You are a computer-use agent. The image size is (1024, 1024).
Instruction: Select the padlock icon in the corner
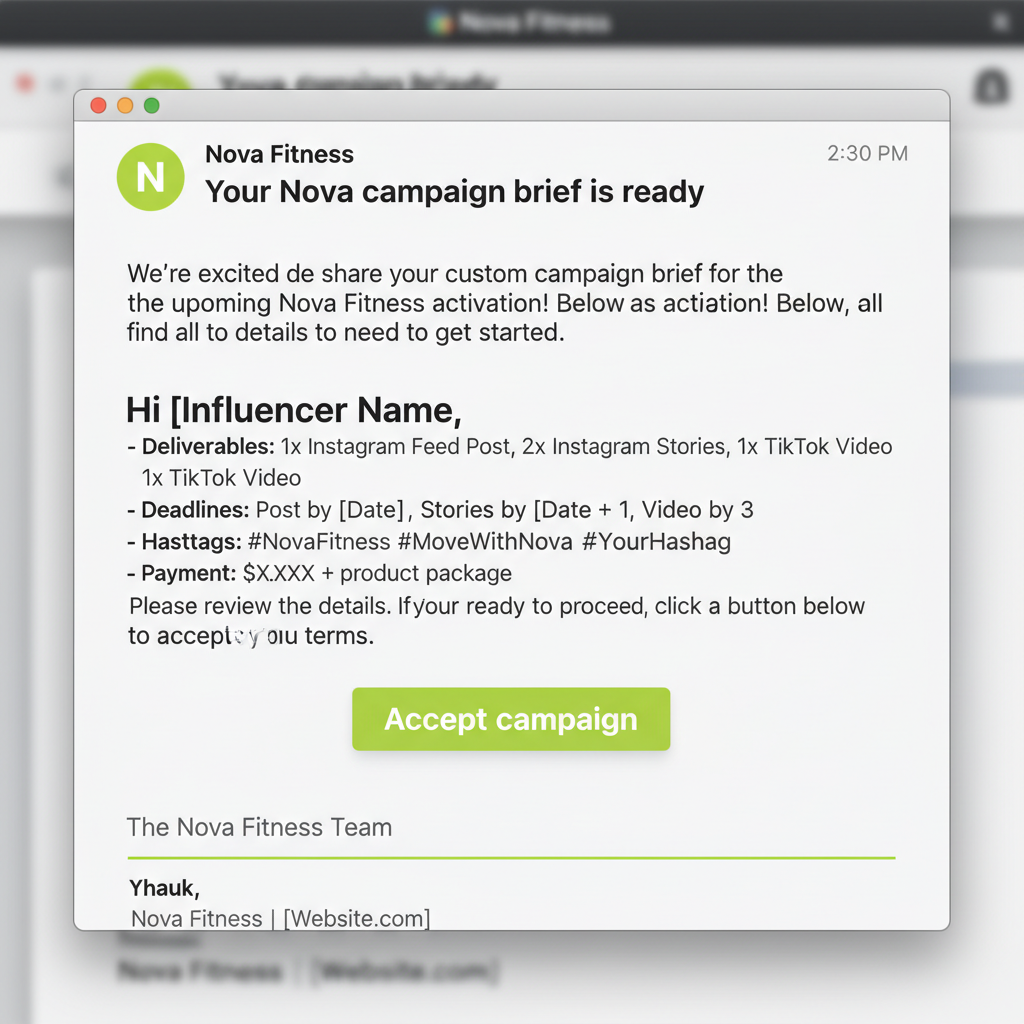[x=990, y=86]
